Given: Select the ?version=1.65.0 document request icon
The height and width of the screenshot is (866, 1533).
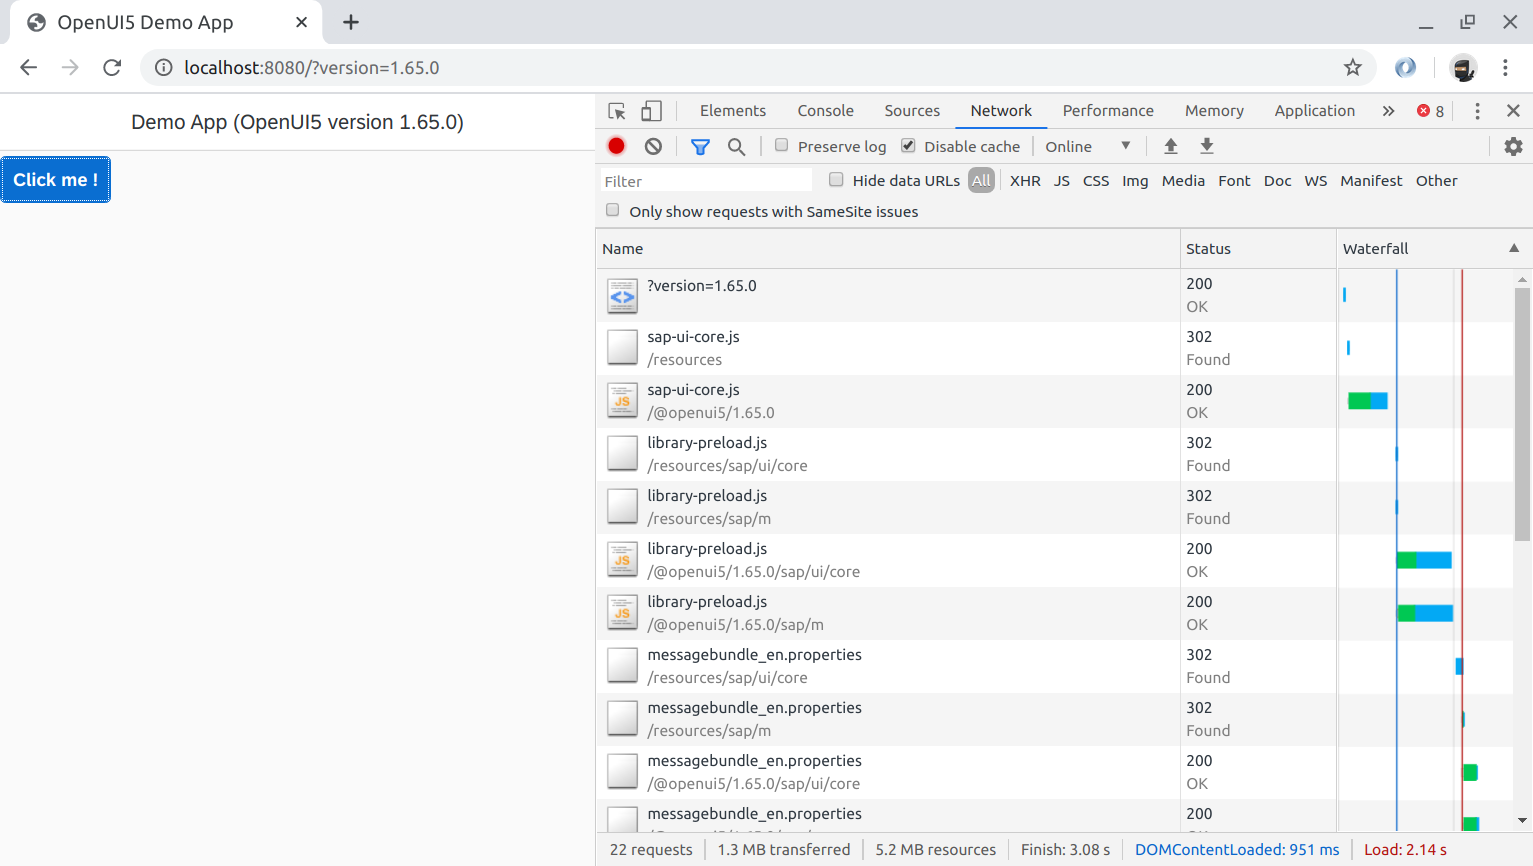Looking at the screenshot, I should [622, 296].
